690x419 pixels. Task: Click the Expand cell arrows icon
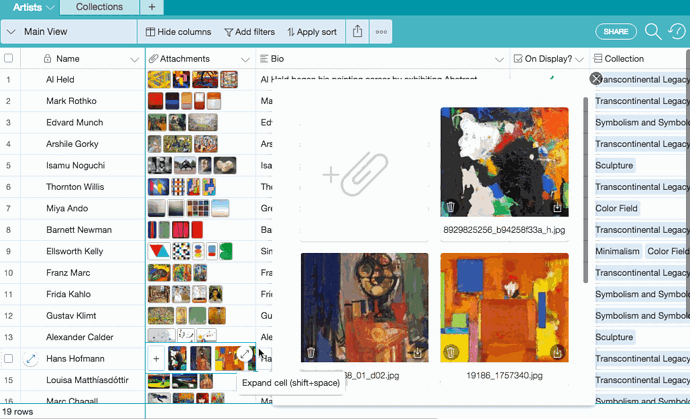coord(245,354)
